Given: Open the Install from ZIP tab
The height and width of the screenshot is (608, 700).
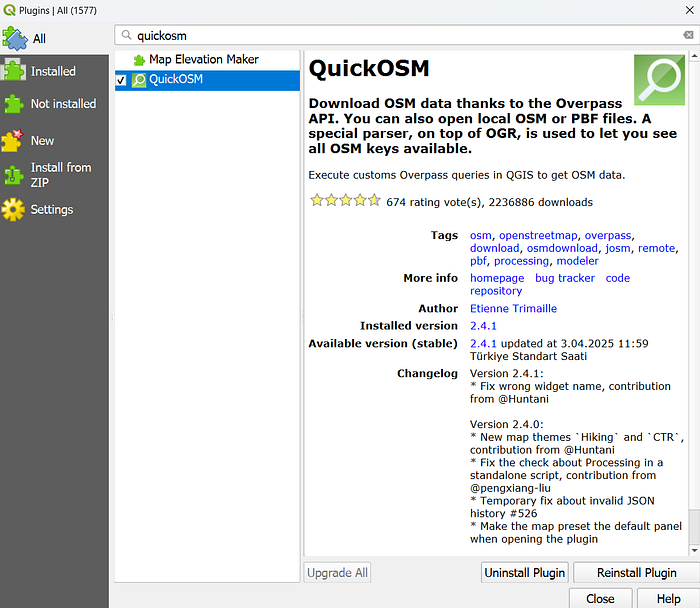Looking at the screenshot, I should (x=54, y=175).
